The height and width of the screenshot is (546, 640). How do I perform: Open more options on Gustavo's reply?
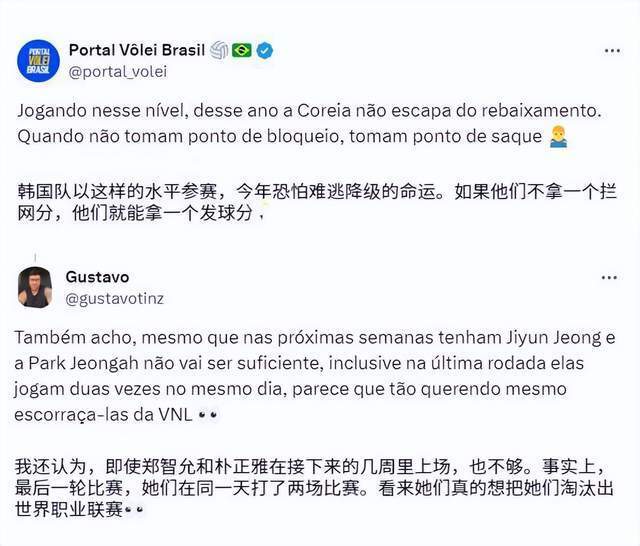609,278
